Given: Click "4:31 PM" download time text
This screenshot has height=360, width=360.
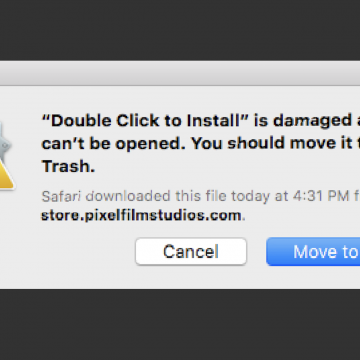Looking at the screenshot, I should pyautogui.click(x=321, y=196).
